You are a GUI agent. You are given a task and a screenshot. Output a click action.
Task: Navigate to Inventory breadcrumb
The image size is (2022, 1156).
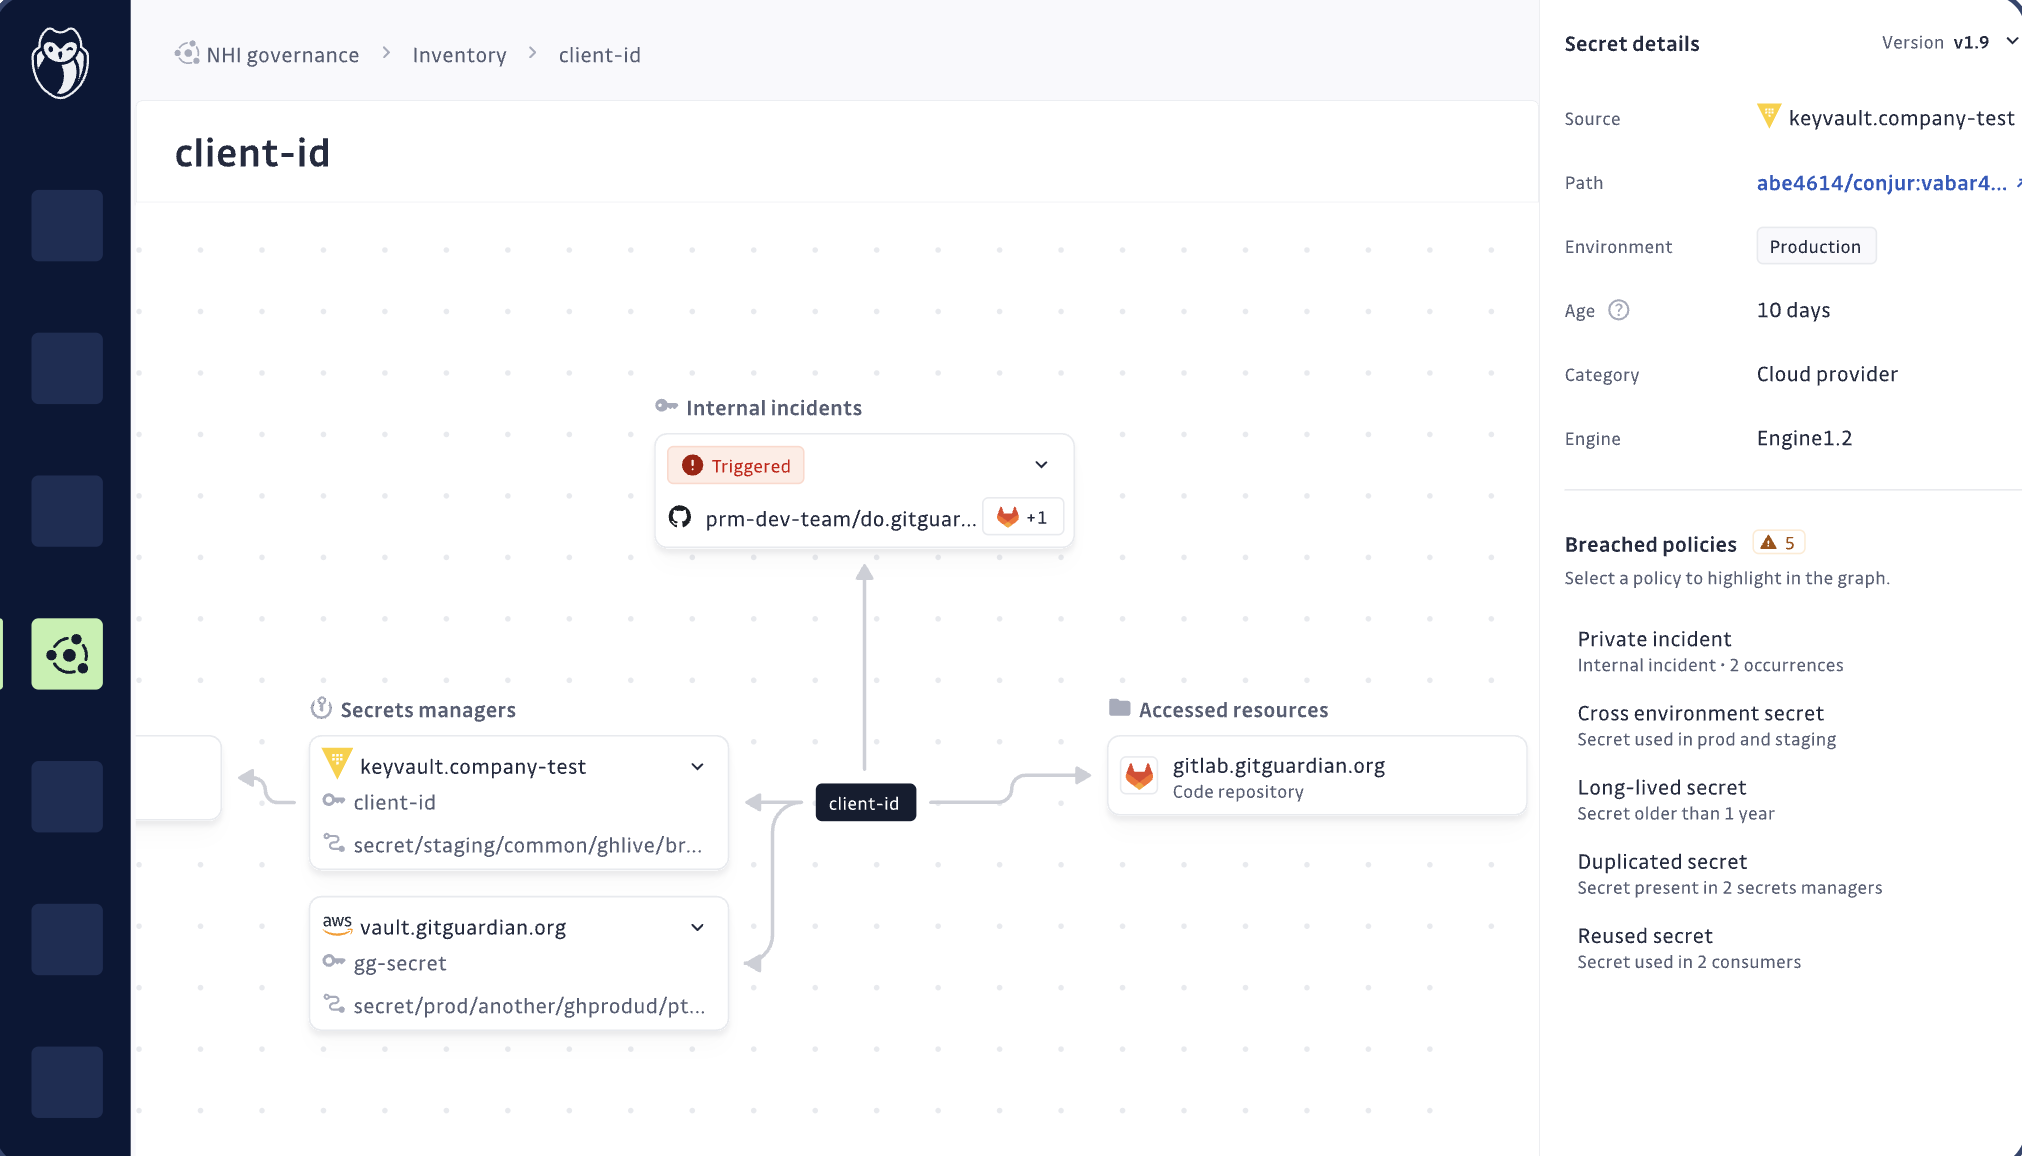click(x=459, y=55)
